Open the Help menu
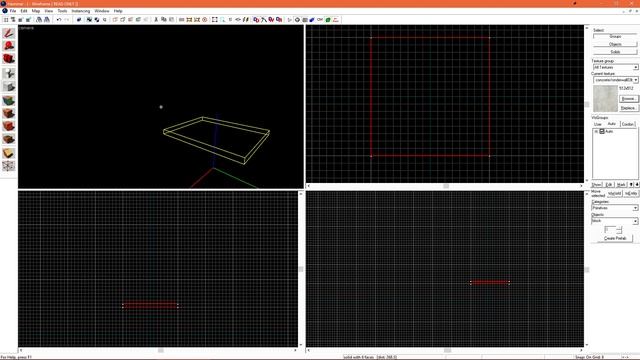Screen dimensions: 640x360 click(x=118, y=11)
